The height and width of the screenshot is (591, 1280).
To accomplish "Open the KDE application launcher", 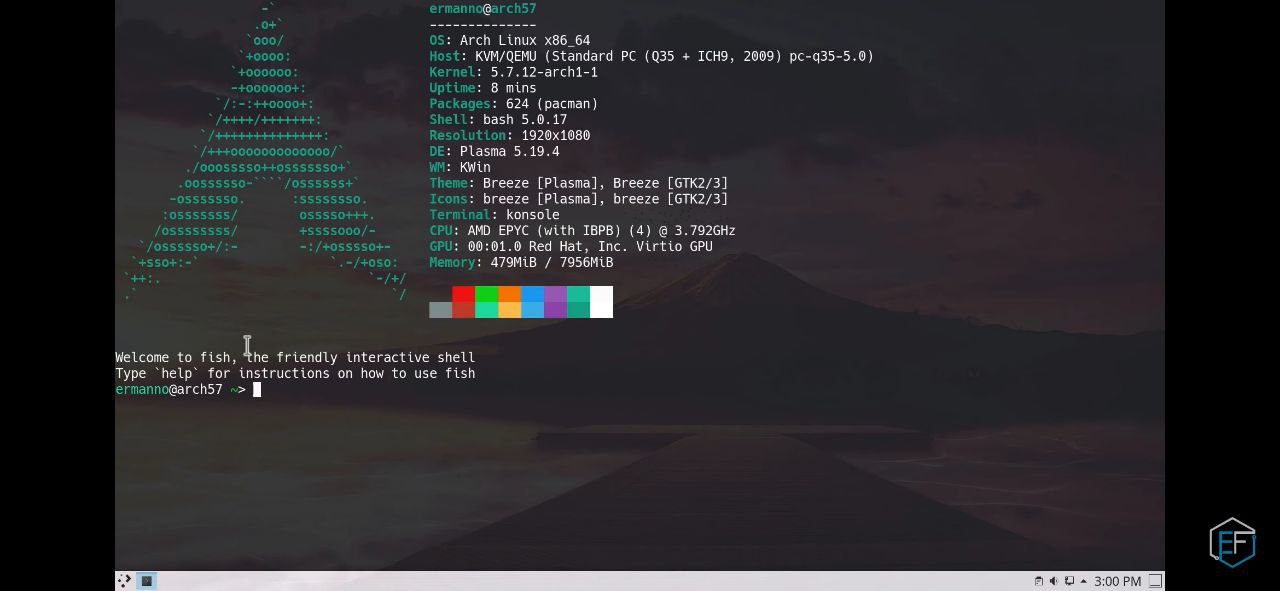I will pos(124,581).
